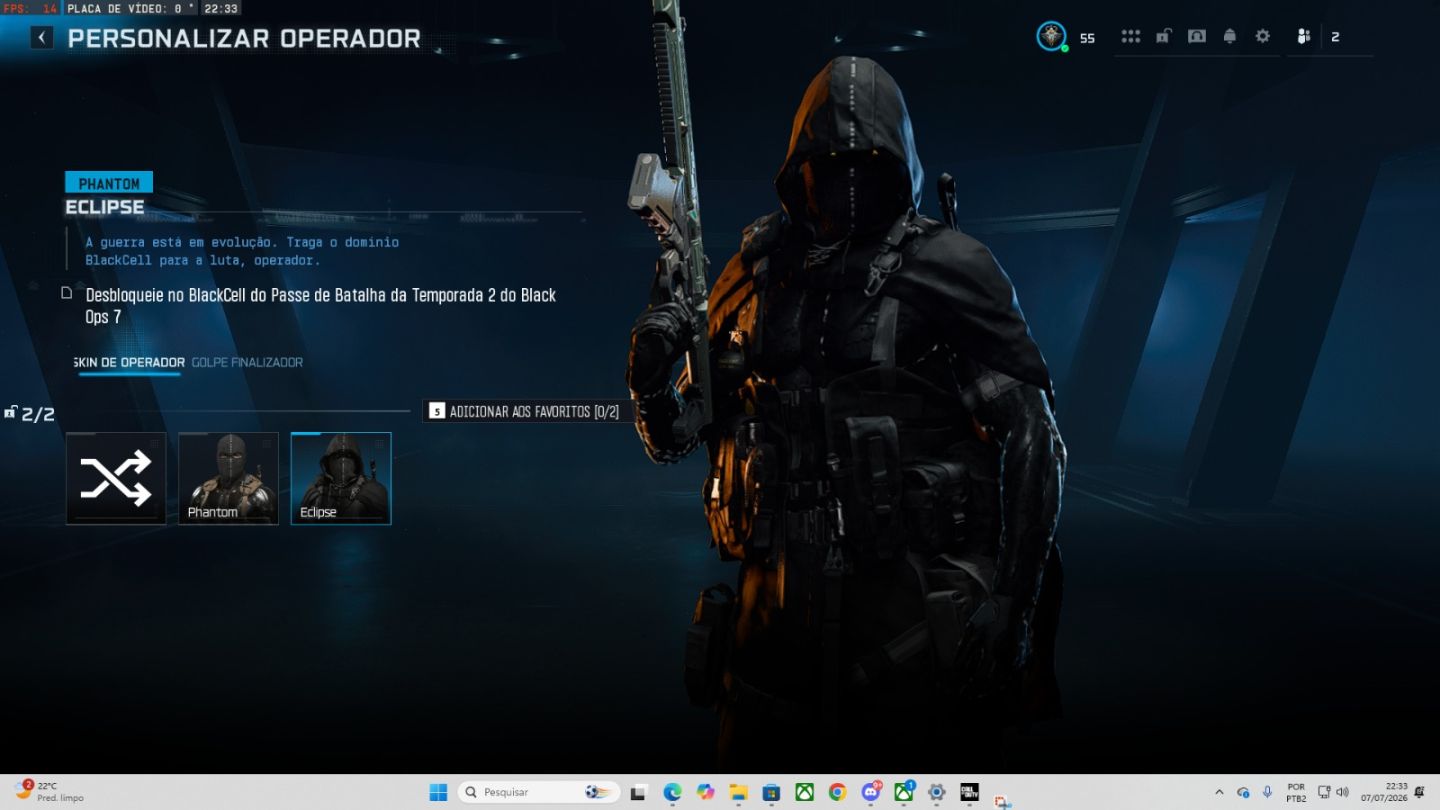Image resolution: width=1440 pixels, height=810 pixels.
Task: Open the Windows Start menu
Action: pos(438,792)
